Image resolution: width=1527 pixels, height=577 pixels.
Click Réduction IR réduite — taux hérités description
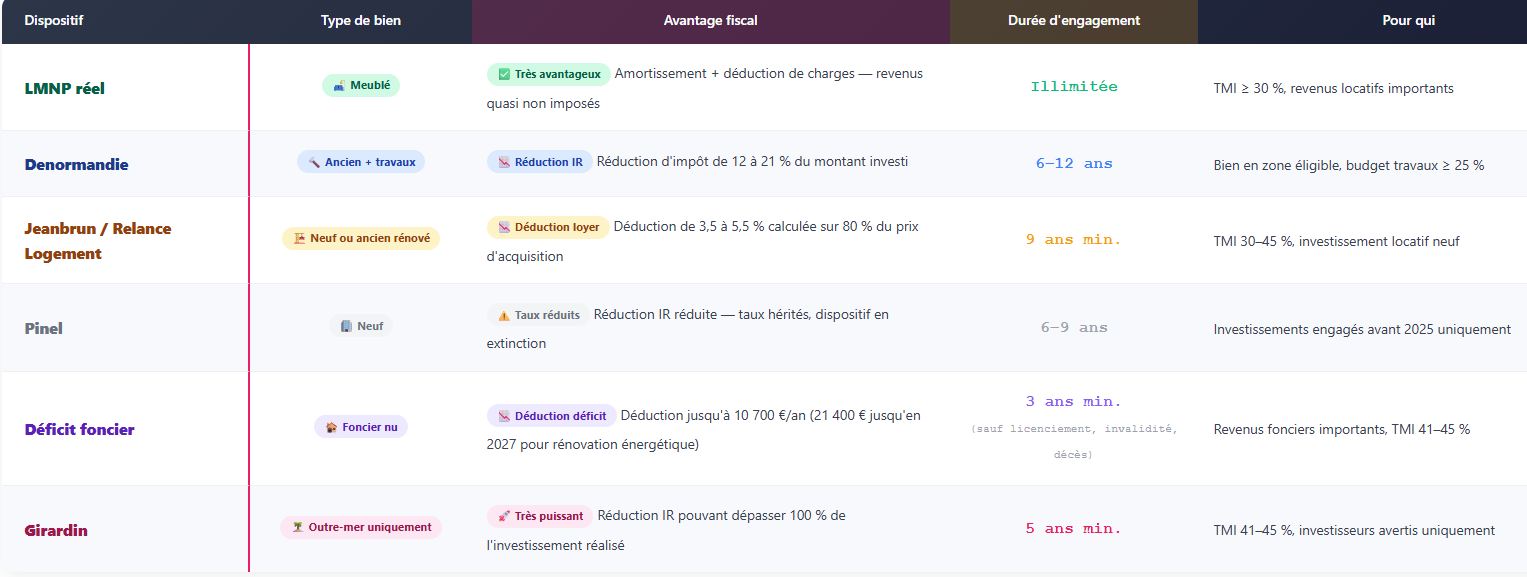point(688,329)
